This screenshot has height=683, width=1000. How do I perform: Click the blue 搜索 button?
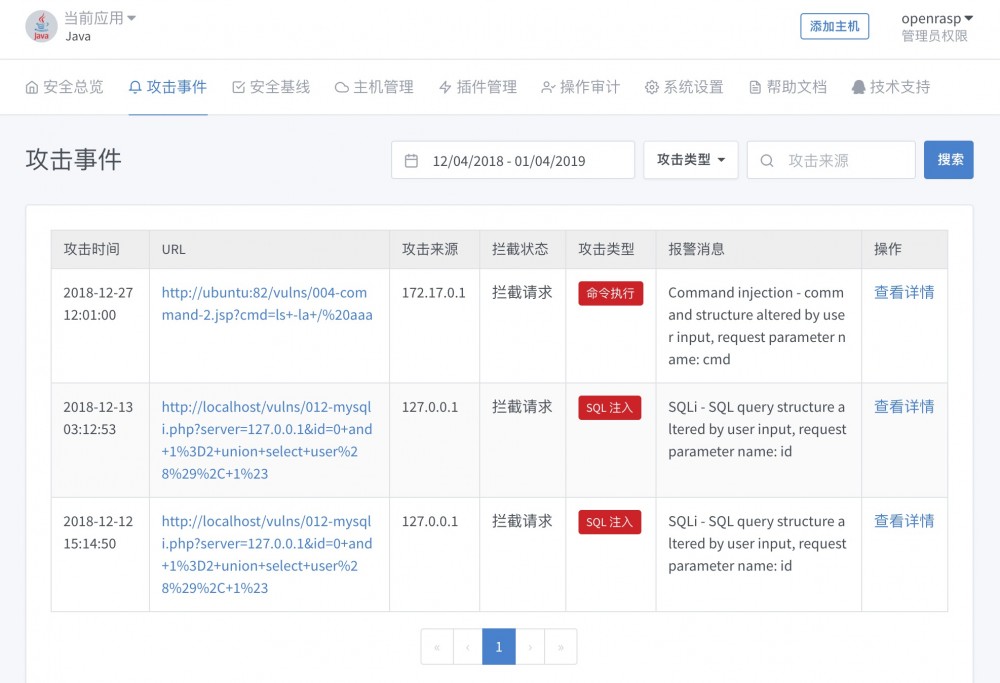[948, 160]
